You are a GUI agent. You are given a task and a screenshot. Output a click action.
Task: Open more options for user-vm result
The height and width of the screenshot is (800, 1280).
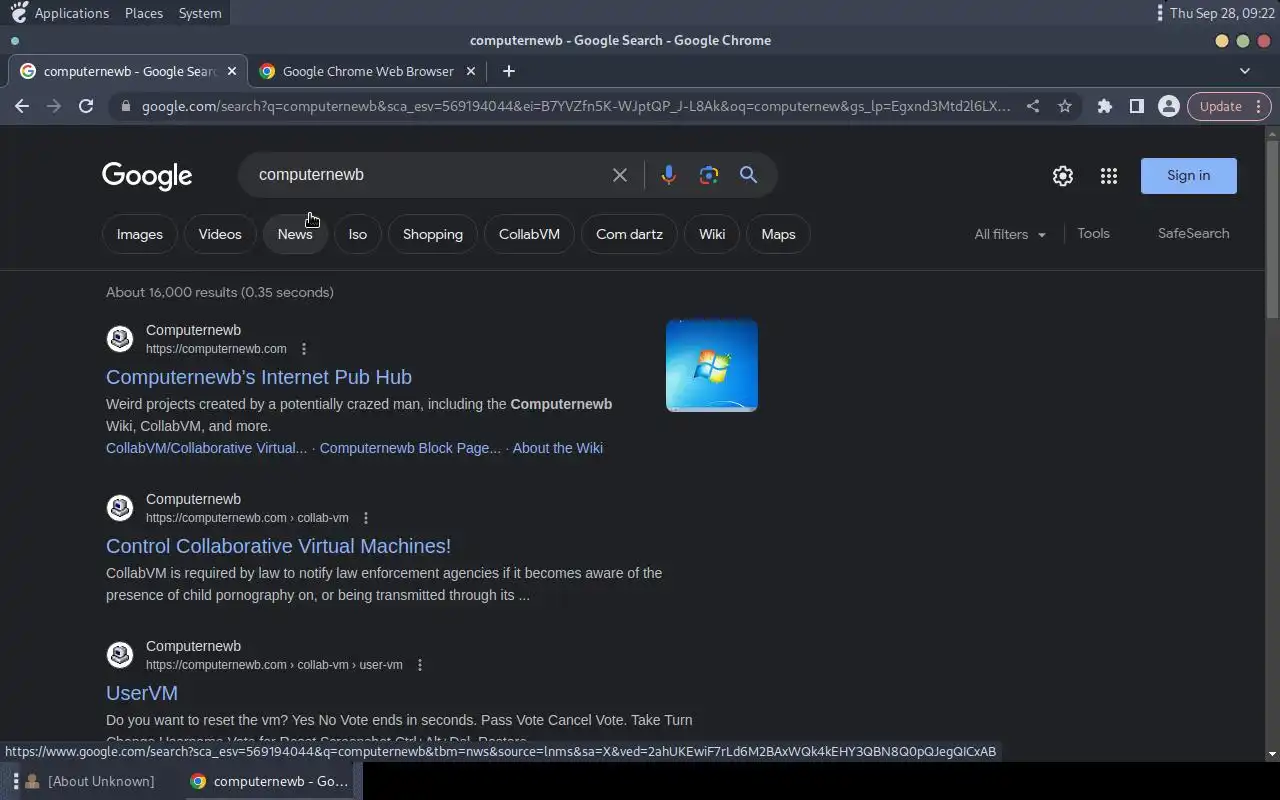(420, 665)
